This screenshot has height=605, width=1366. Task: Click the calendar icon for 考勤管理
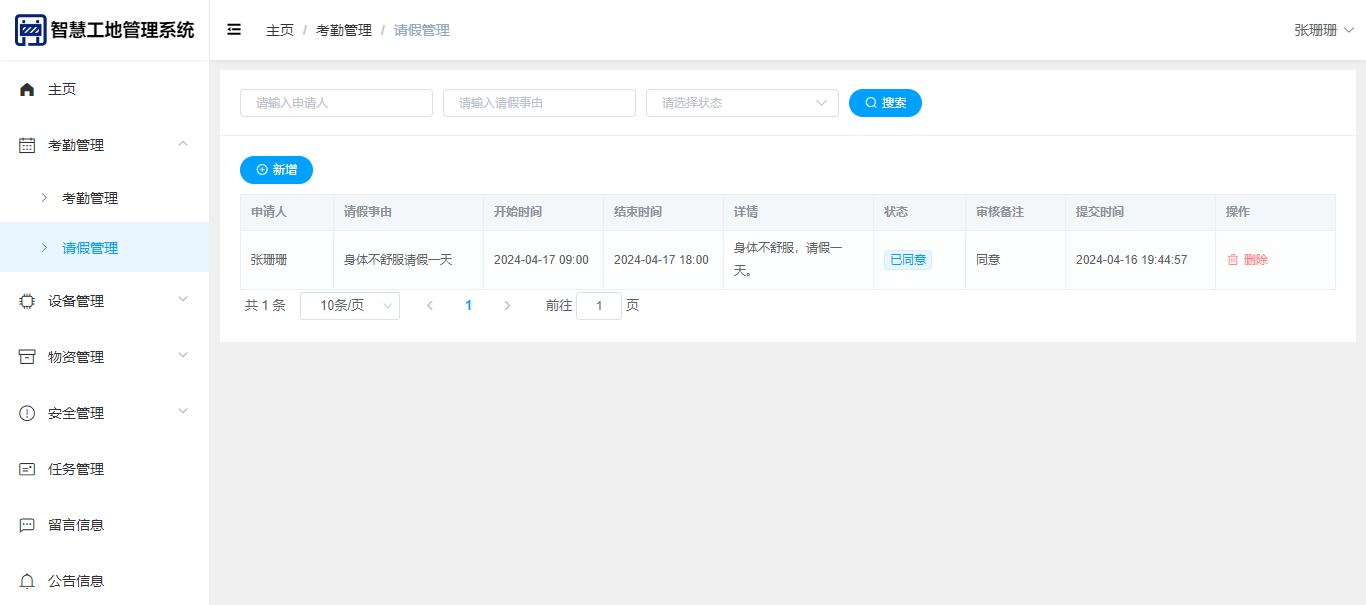click(x=27, y=146)
